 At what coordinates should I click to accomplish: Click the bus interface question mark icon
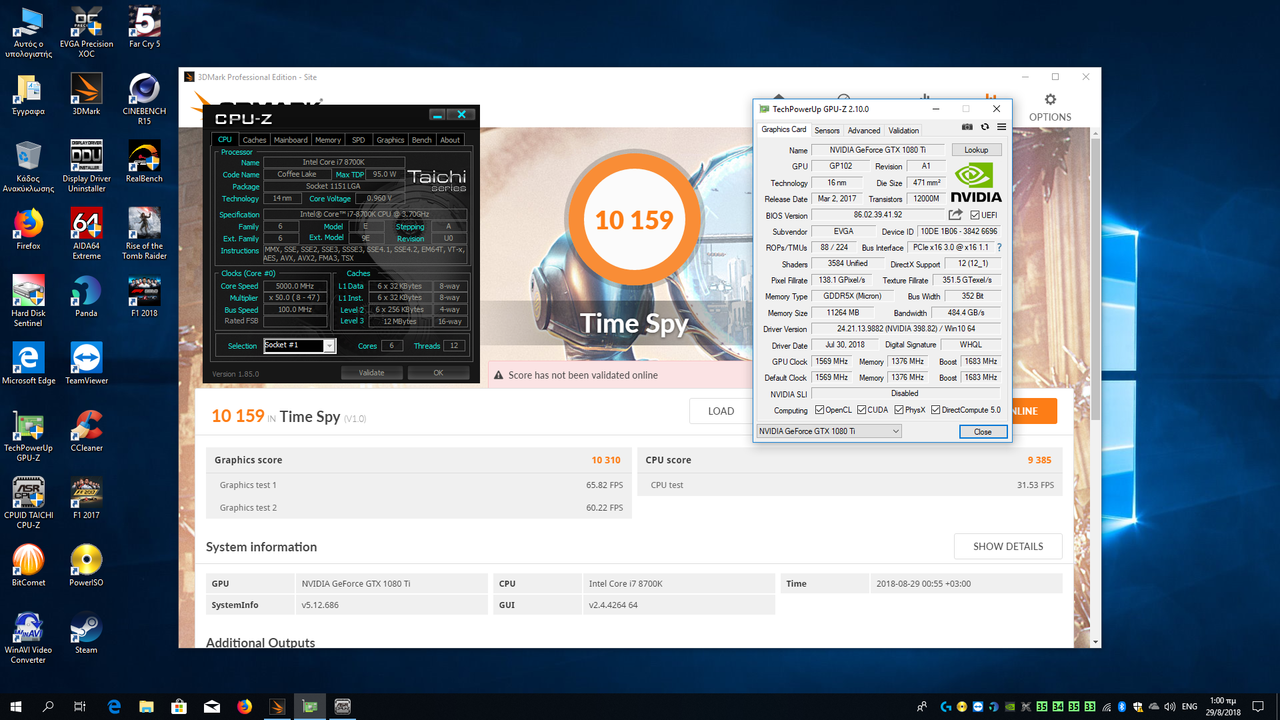[999, 247]
